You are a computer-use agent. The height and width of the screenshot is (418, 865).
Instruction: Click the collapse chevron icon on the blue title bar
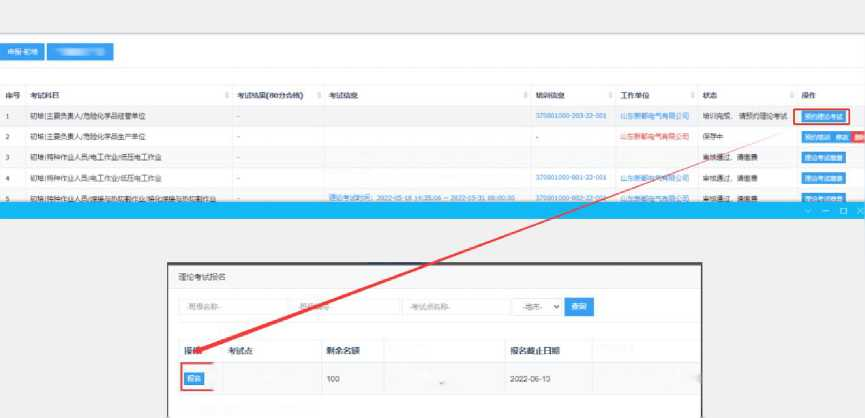(x=809, y=211)
